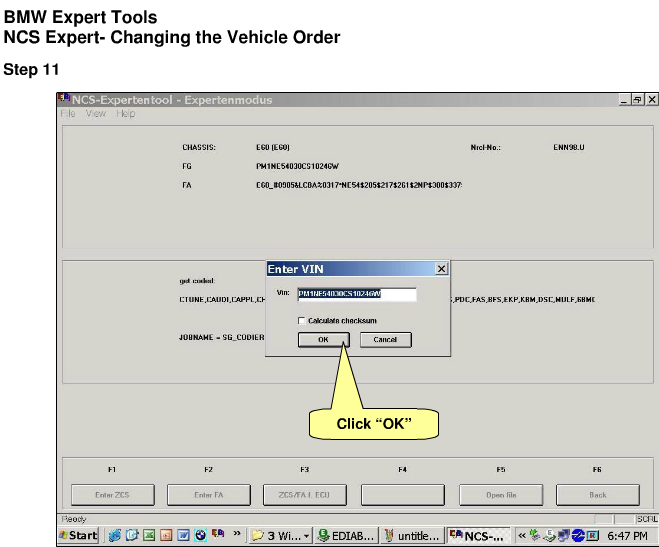Switch to the untitled taskbar window
The width and height of the screenshot is (659, 547).
[x=412, y=536]
